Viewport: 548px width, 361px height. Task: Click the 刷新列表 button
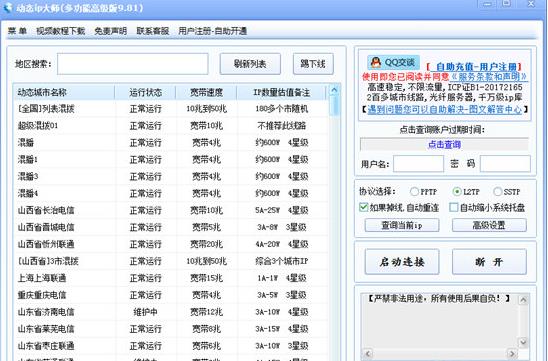tap(250, 64)
